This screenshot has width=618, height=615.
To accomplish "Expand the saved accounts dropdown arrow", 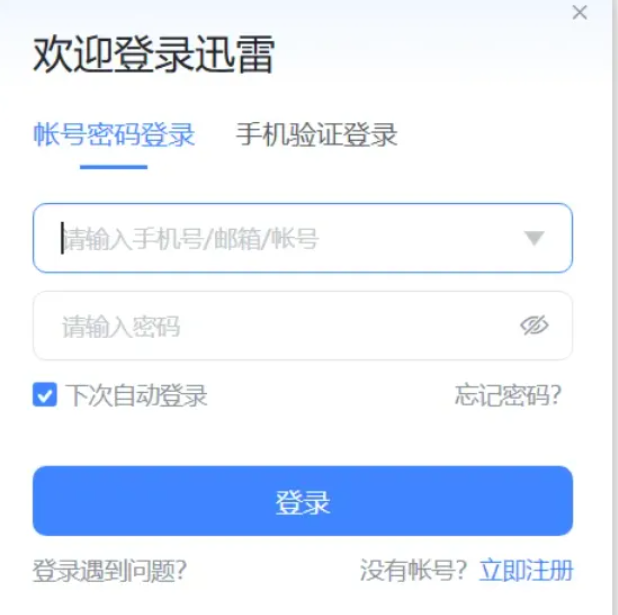I will coord(534,238).
